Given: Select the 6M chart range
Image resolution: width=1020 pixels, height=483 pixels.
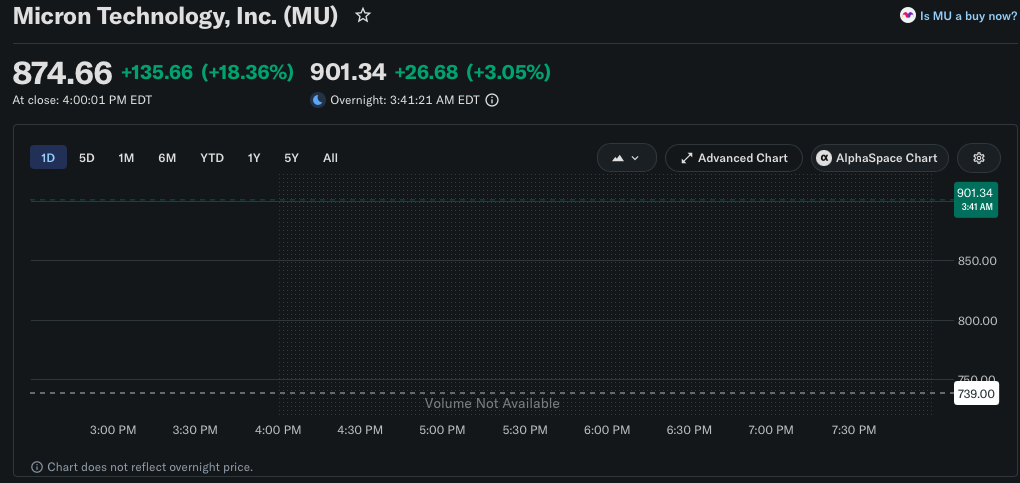Looking at the screenshot, I should [x=167, y=158].
